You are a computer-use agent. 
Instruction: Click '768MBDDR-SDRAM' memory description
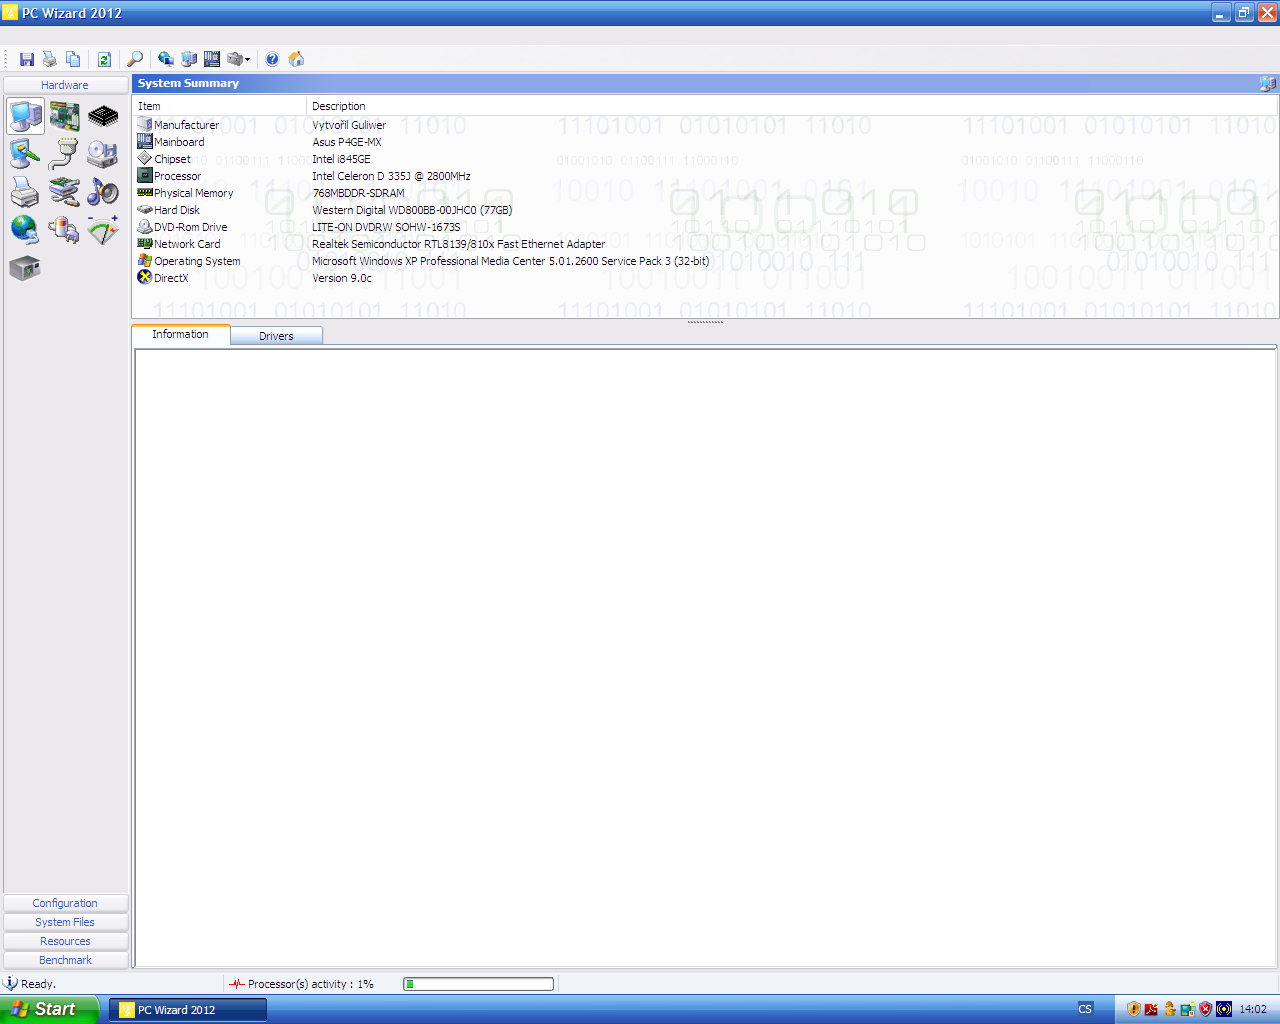point(358,193)
